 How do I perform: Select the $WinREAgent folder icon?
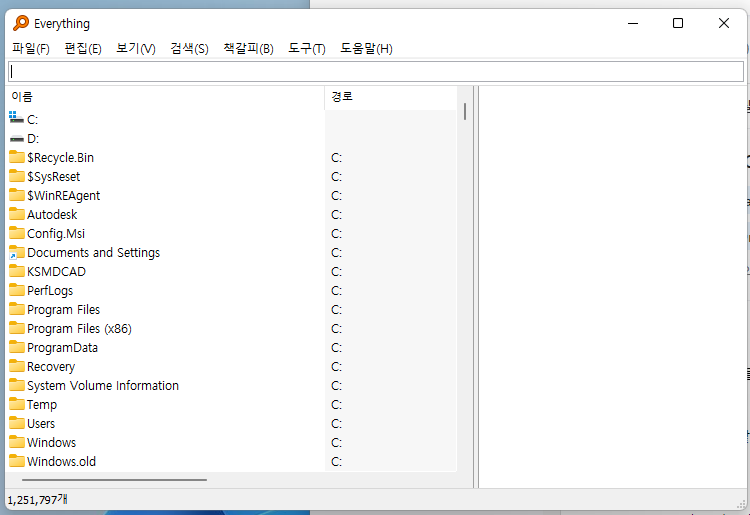point(17,195)
